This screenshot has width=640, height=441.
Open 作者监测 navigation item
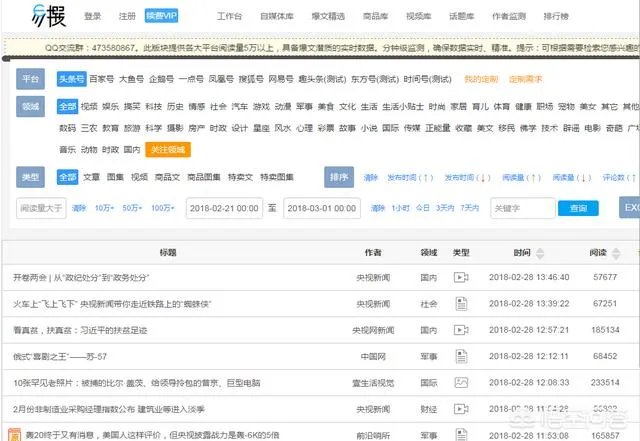509,16
